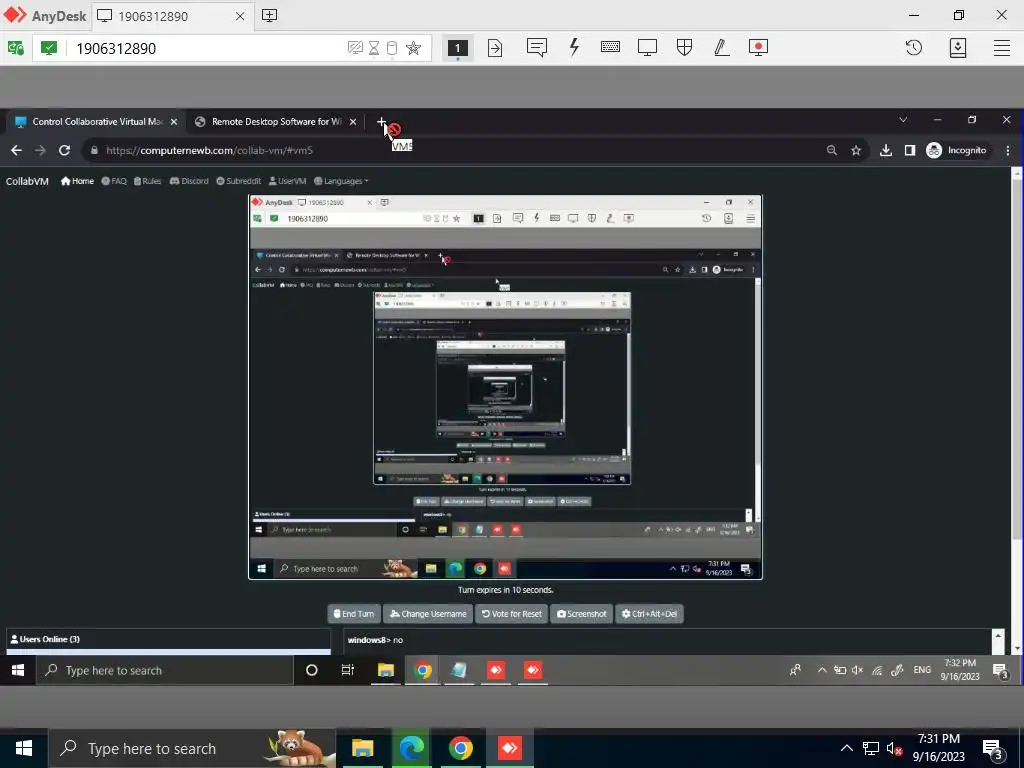Open the Chrome three-dot menu

1008,150
